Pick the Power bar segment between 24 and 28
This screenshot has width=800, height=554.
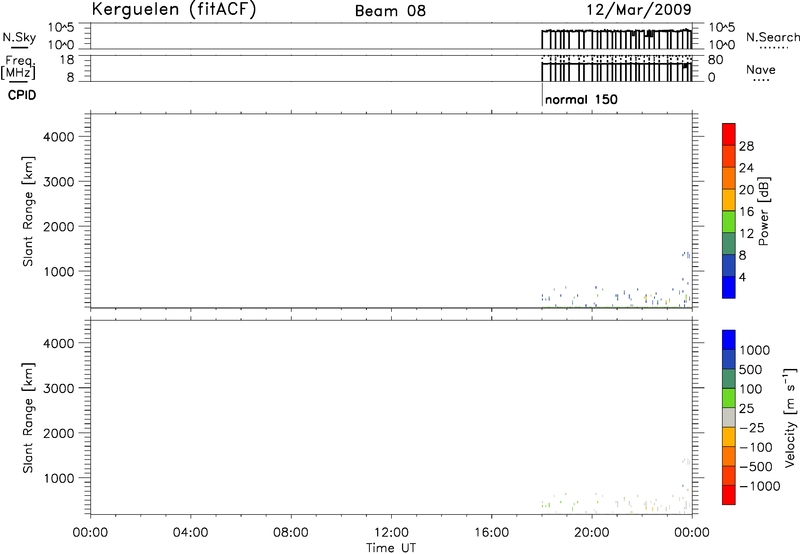729,156
